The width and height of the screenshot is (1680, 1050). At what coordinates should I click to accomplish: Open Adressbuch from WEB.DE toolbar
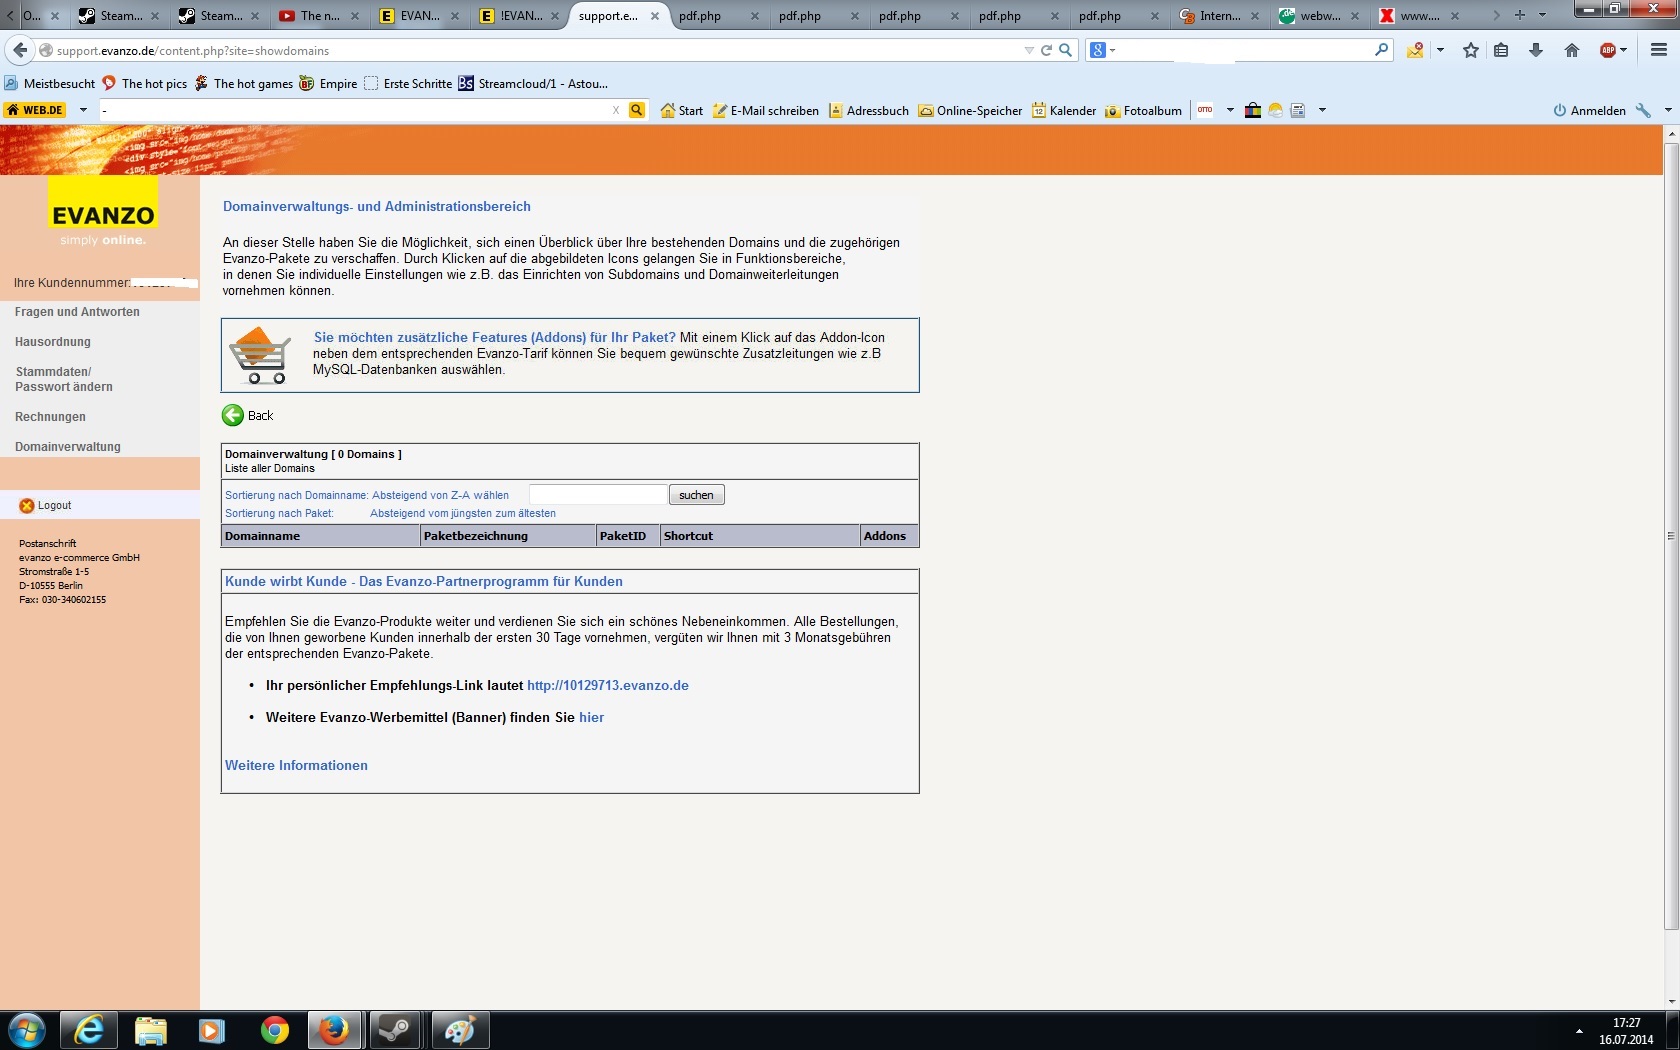869,110
